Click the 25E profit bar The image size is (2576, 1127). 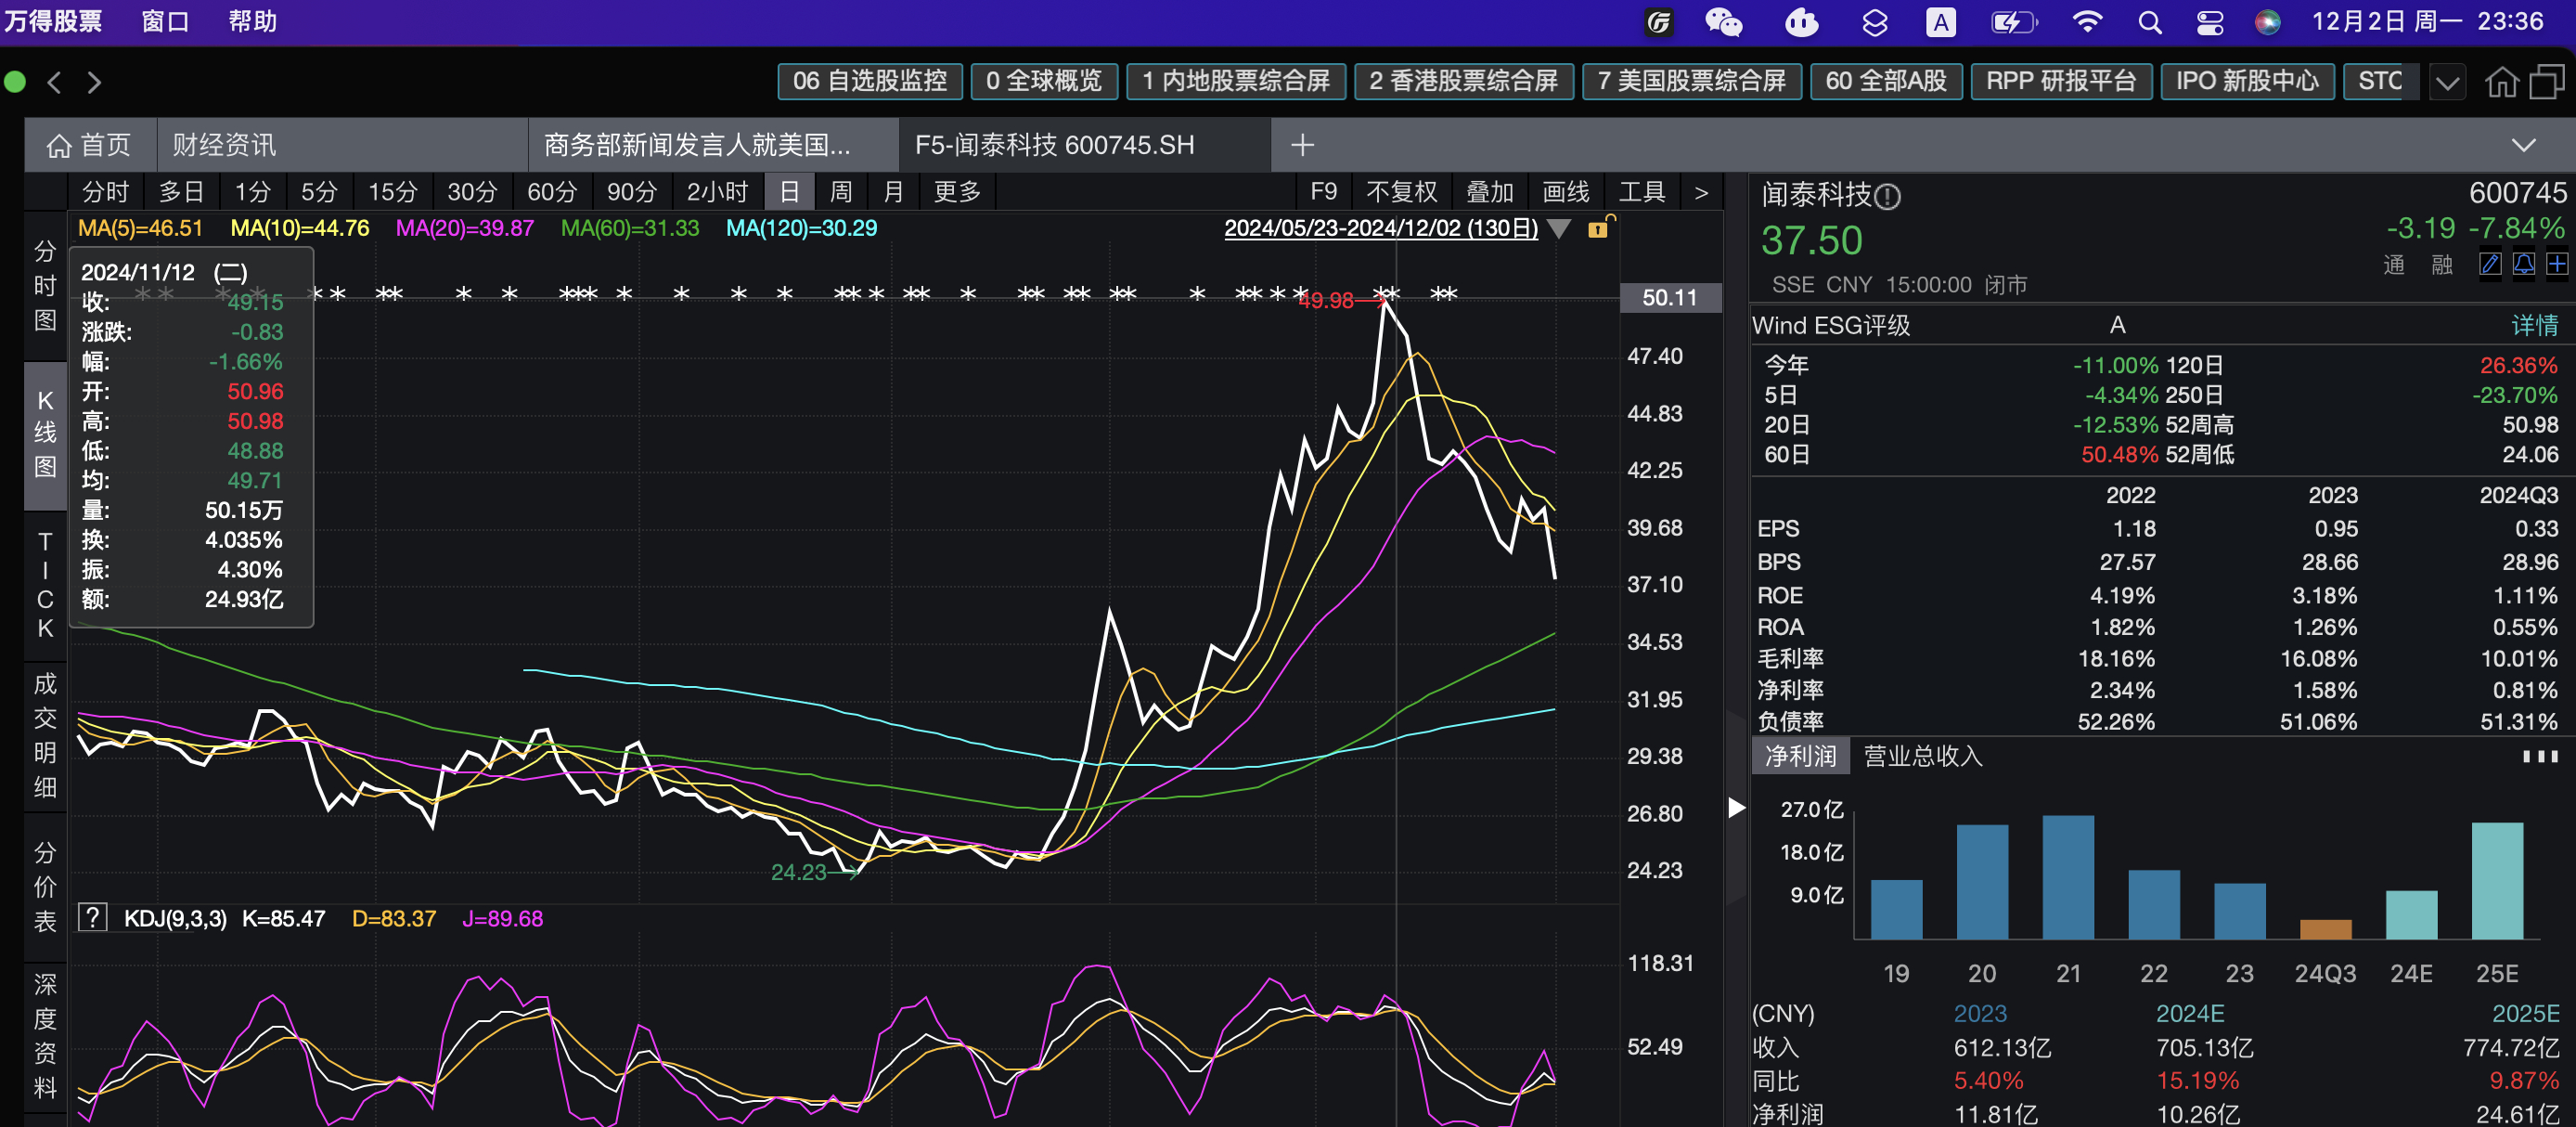(x=2497, y=881)
